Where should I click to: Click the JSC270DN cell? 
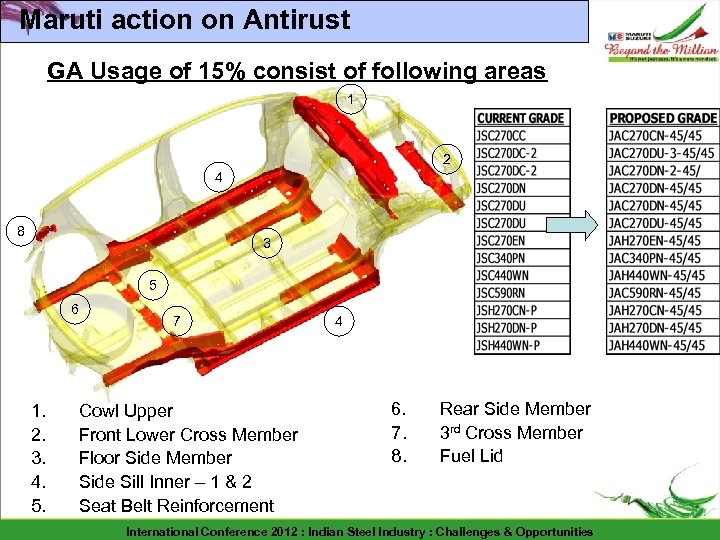[522, 188]
